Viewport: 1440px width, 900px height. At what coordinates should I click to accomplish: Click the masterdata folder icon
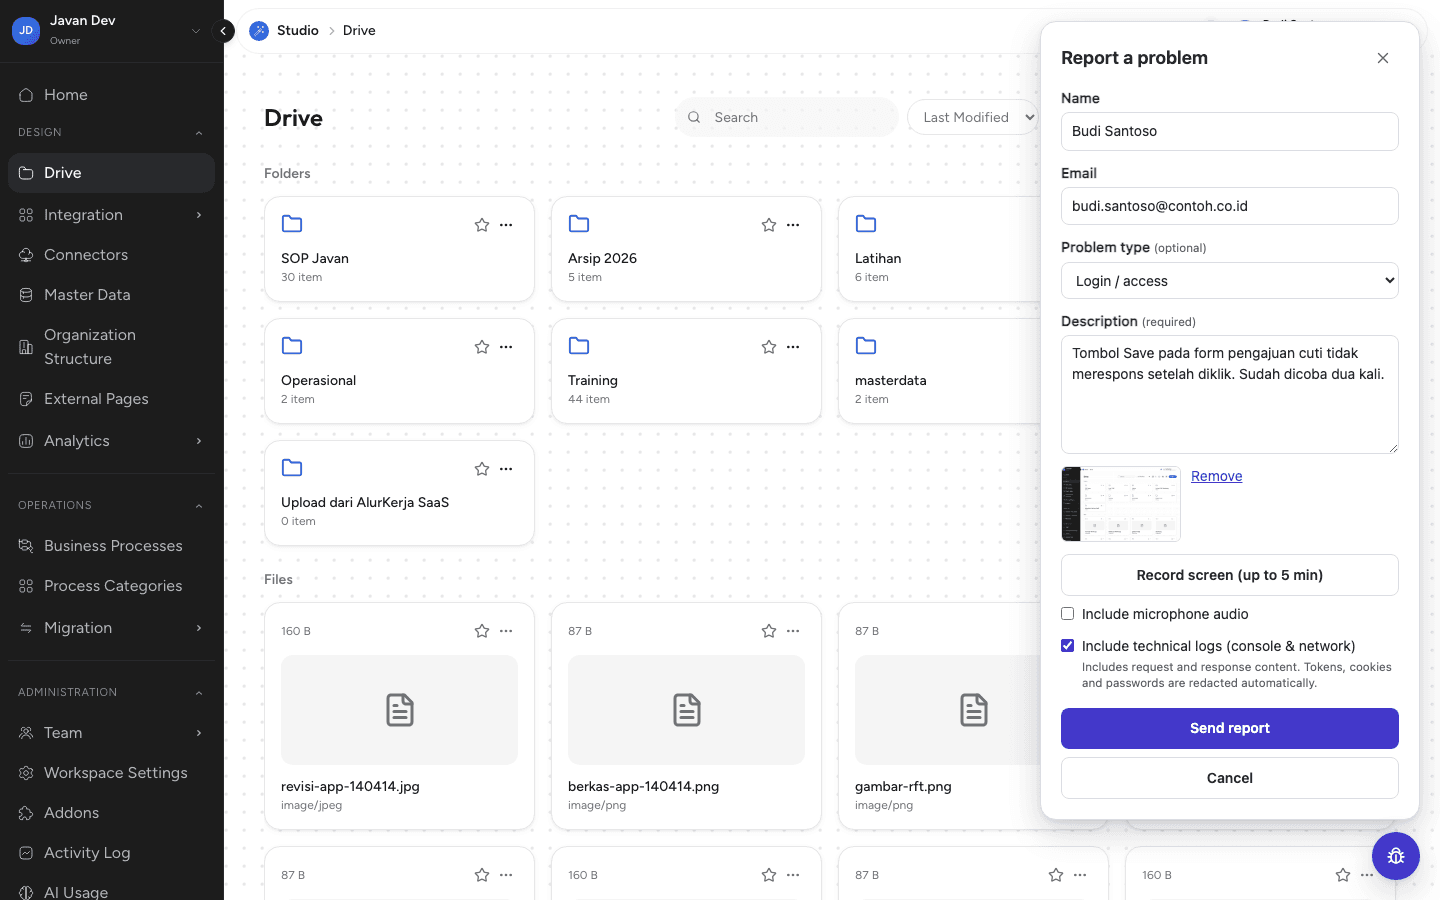(x=866, y=345)
